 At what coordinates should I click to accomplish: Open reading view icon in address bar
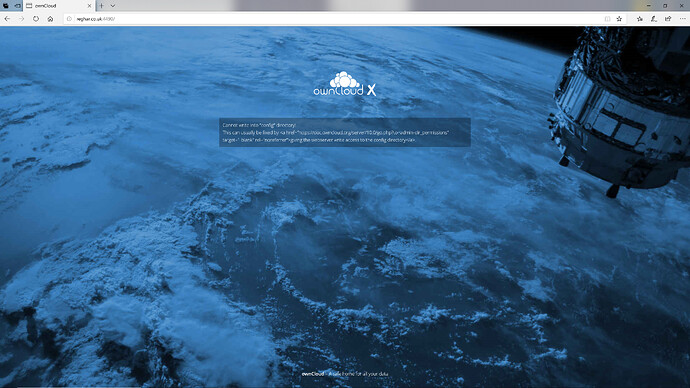[x=607, y=19]
